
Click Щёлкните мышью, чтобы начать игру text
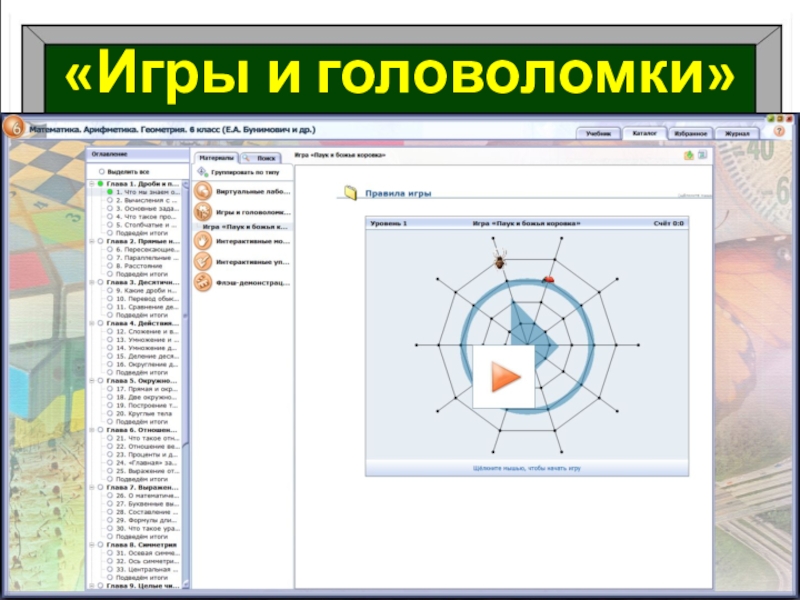pos(527,468)
